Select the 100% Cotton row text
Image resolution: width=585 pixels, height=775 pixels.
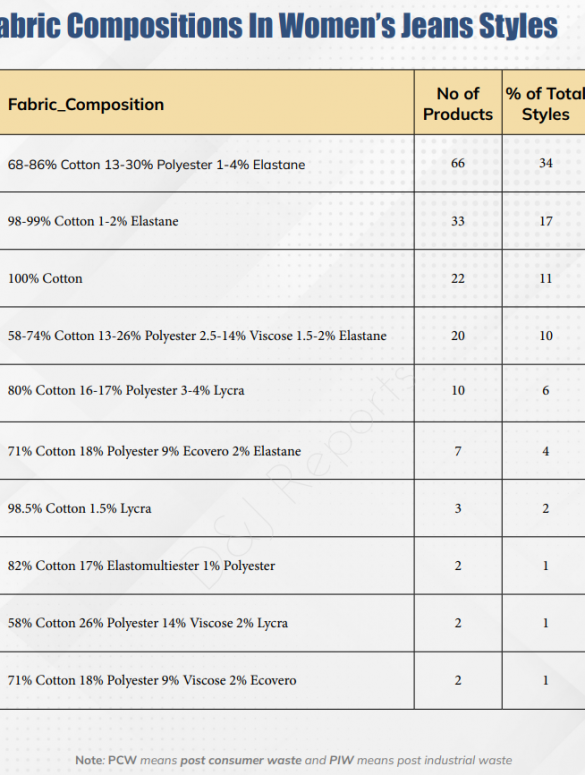[x=45, y=278]
